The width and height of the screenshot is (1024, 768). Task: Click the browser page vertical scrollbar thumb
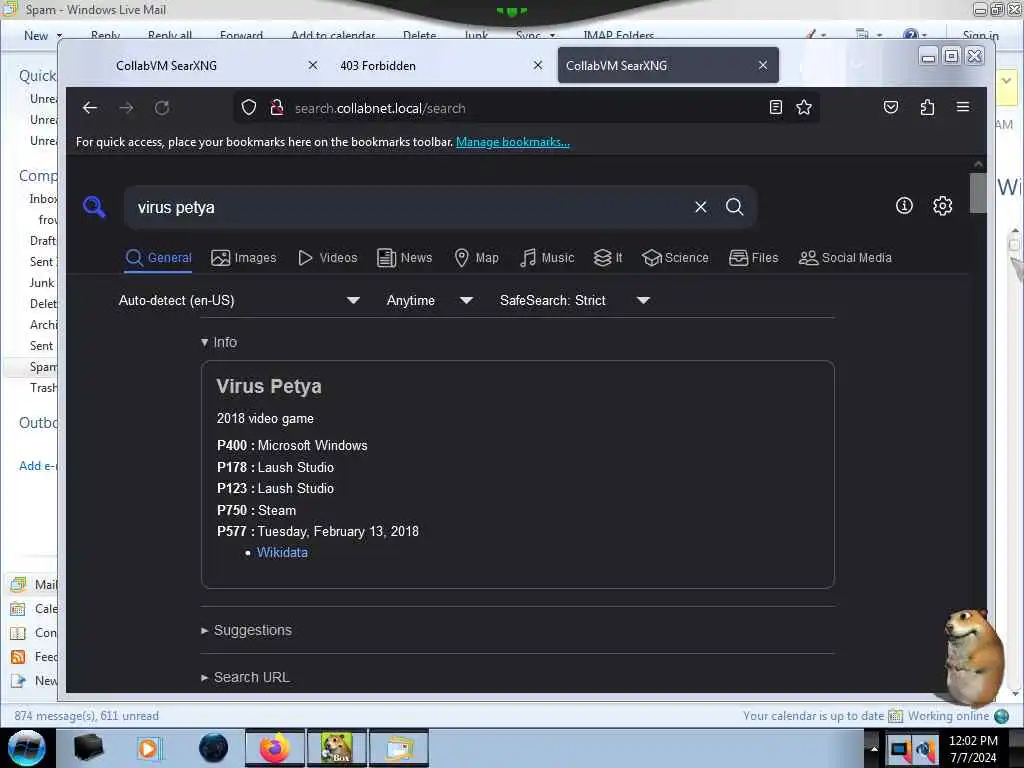tap(978, 193)
